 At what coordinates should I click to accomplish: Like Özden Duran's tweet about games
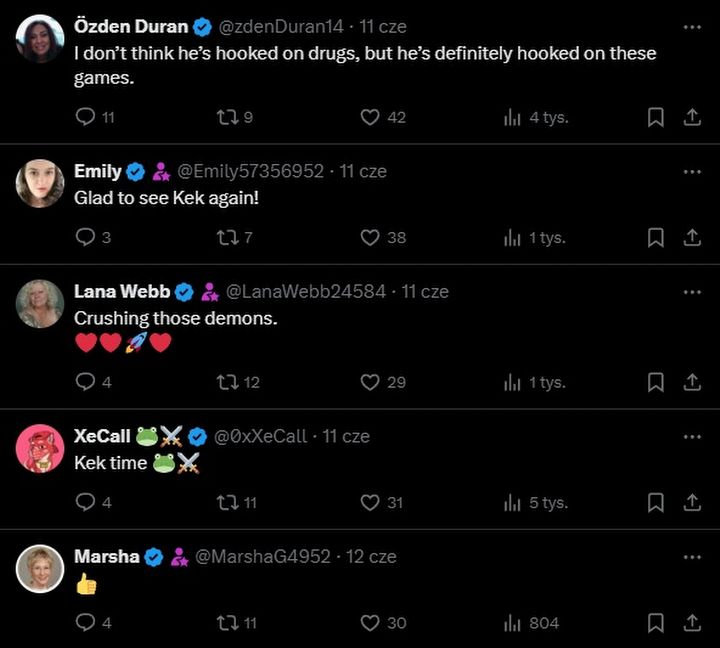(370, 117)
